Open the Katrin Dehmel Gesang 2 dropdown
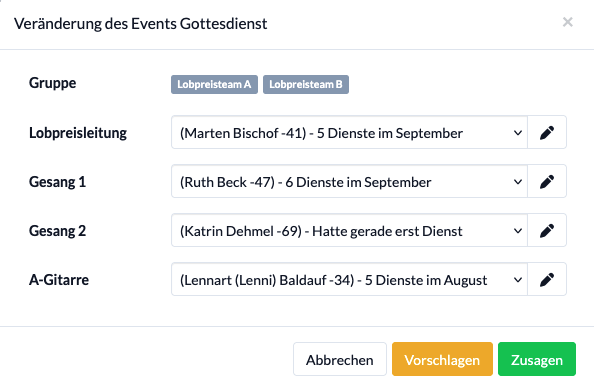594x385 pixels. click(349, 230)
